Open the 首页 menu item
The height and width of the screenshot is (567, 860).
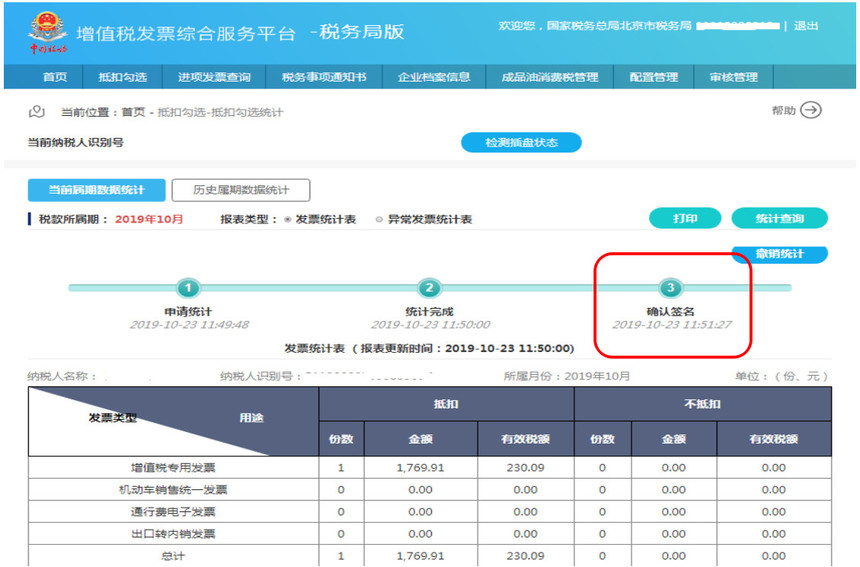[55, 77]
